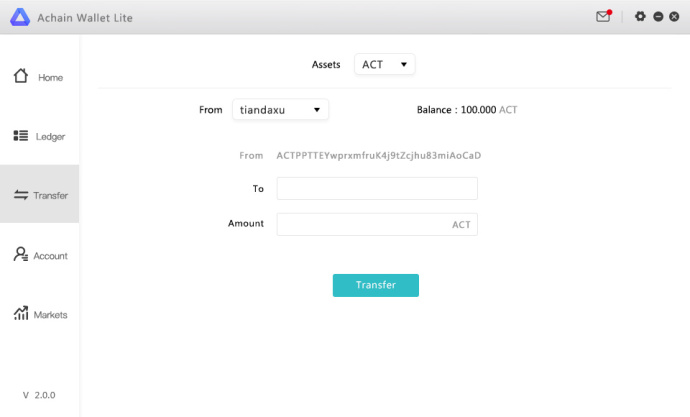This screenshot has width=690, height=417.
Task: Click the Achain triangle logo
Action: [x=20, y=17]
